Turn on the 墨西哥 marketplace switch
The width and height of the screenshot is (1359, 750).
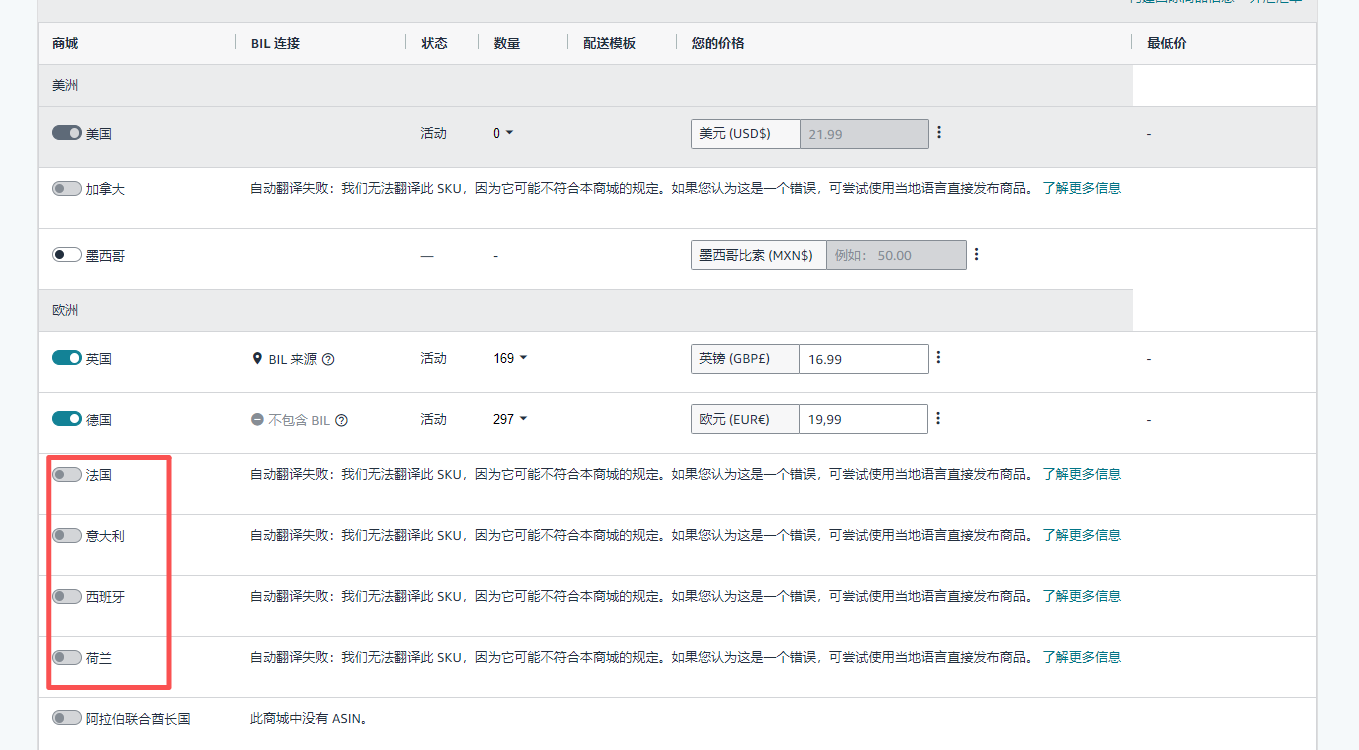[x=67, y=255]
